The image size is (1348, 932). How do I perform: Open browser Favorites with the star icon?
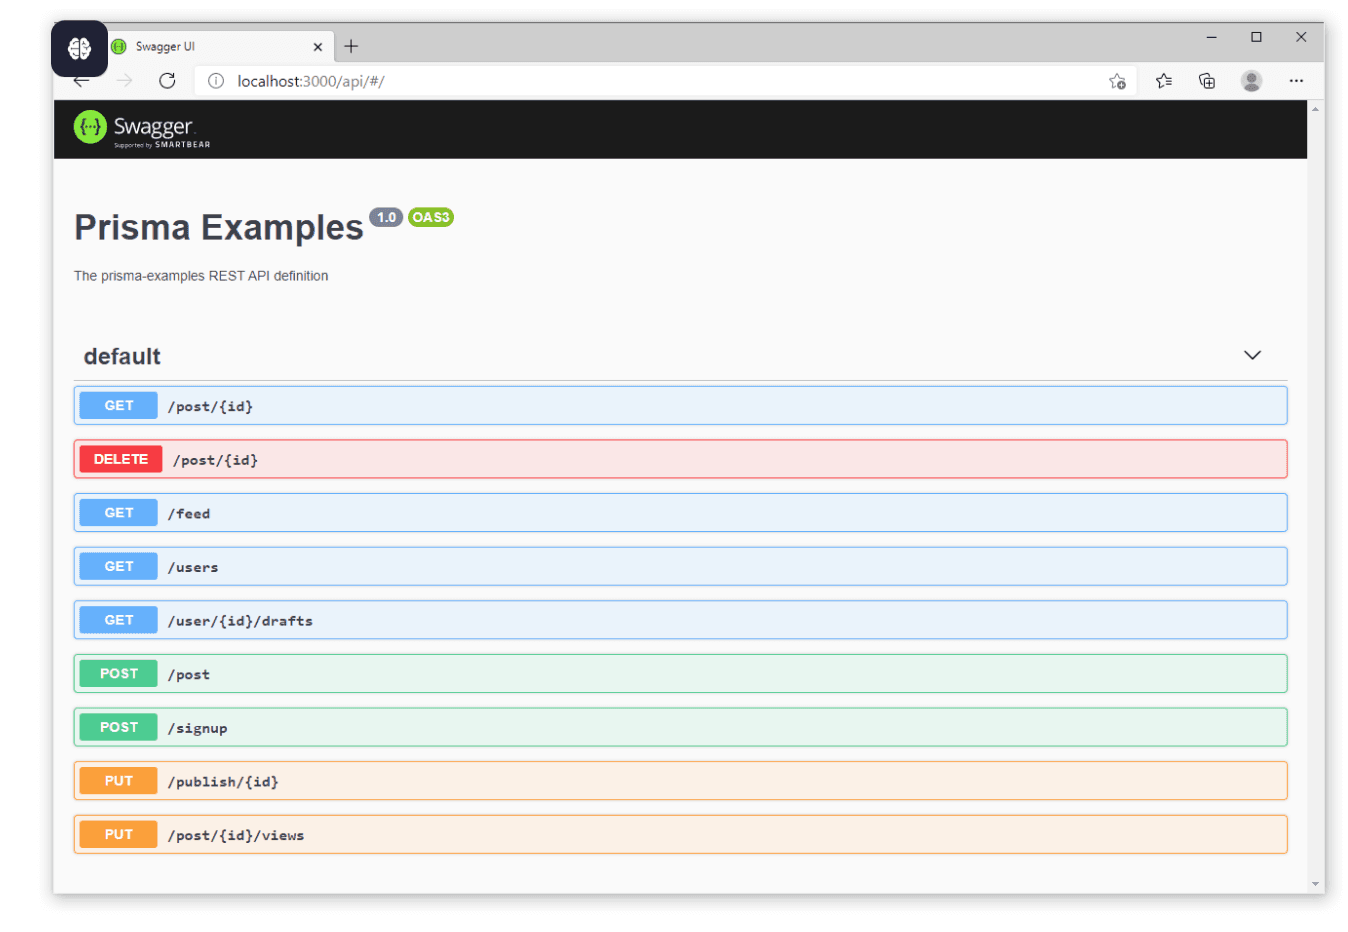1163,81
